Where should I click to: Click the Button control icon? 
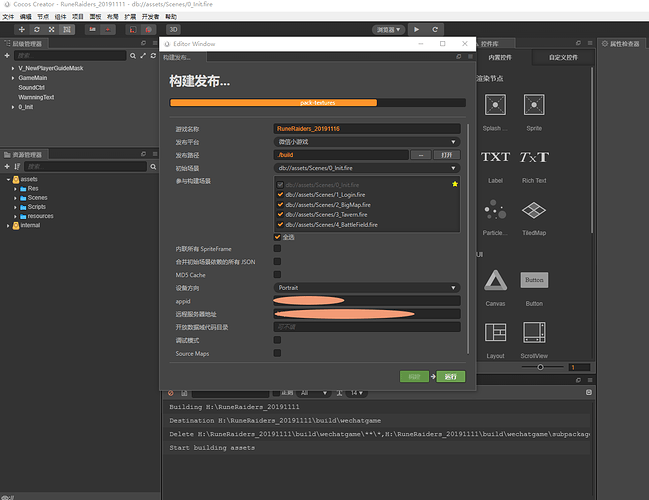tap(534, 280)
